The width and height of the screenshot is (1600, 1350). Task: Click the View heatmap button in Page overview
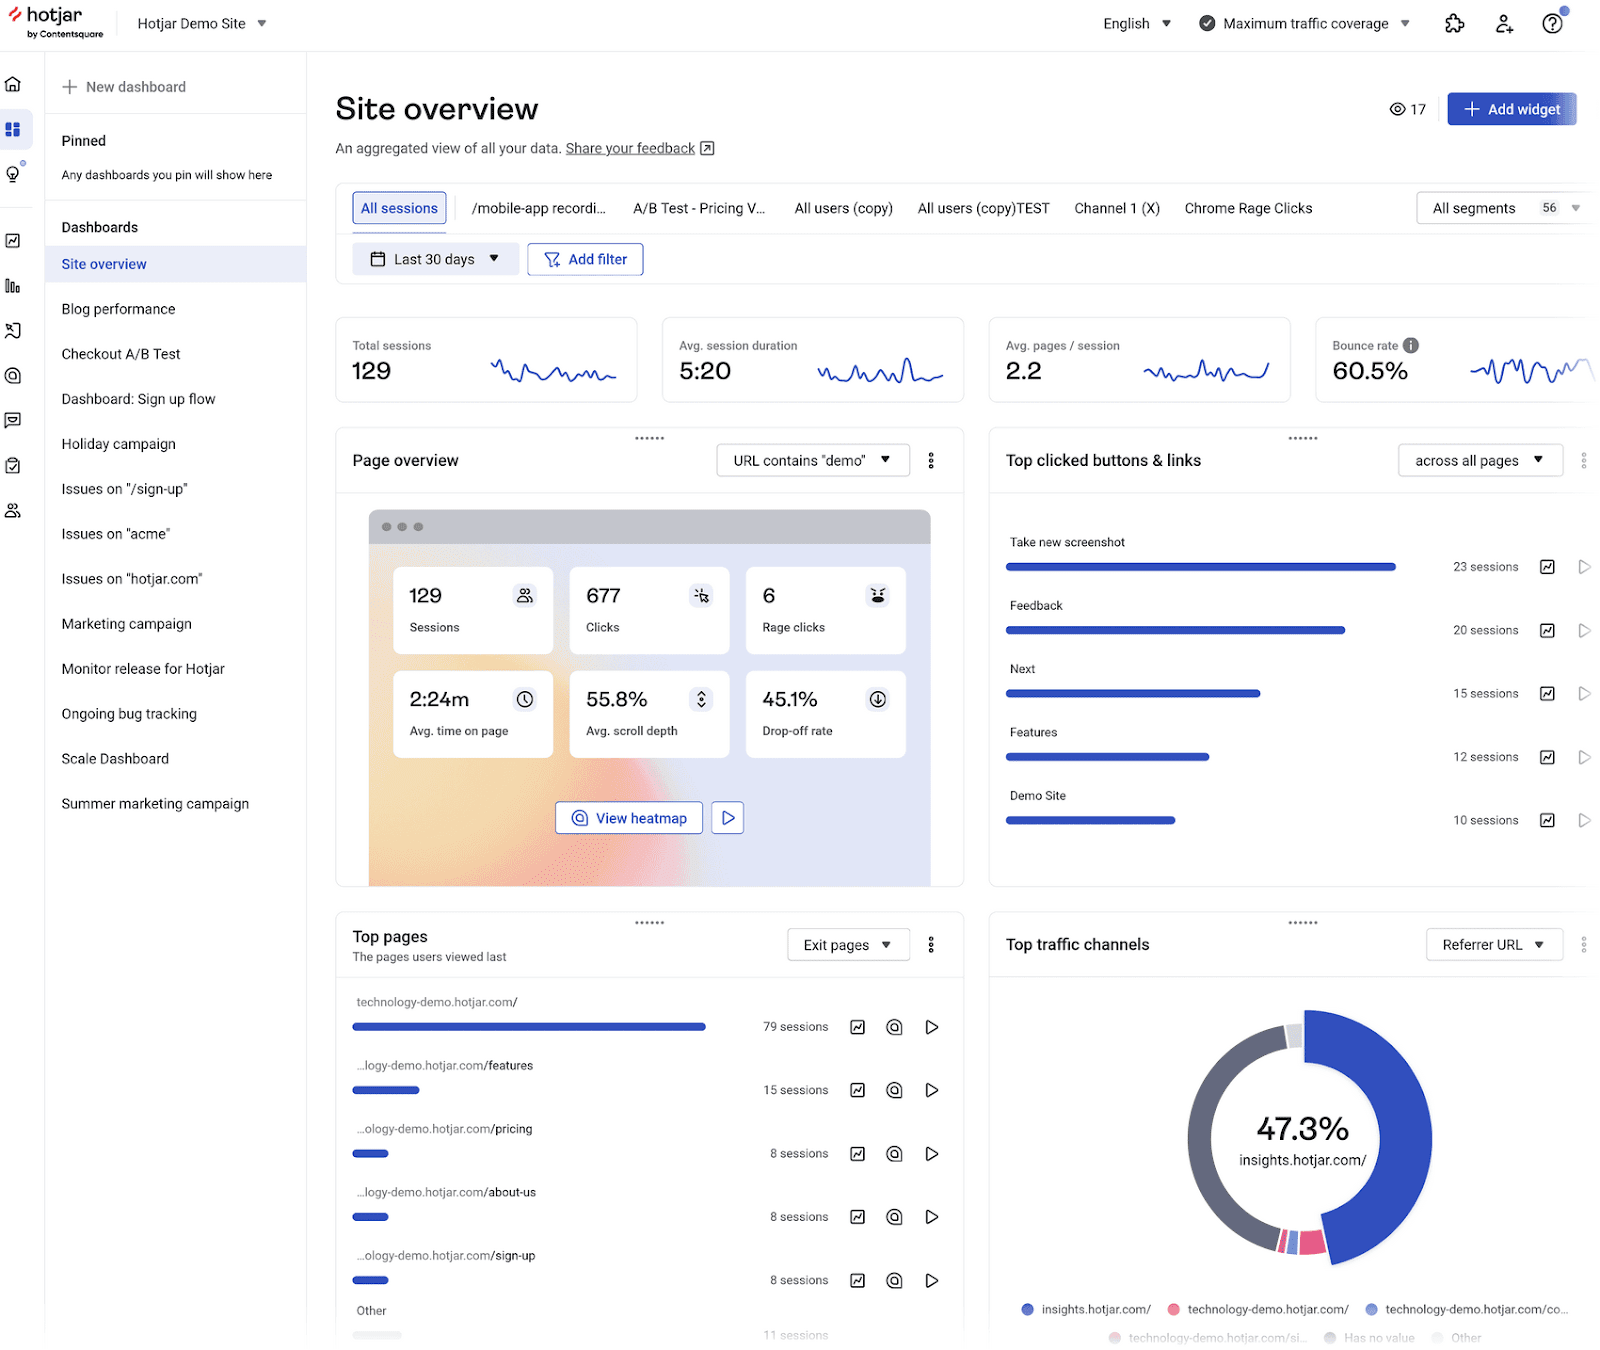click(x=628, y=817)
